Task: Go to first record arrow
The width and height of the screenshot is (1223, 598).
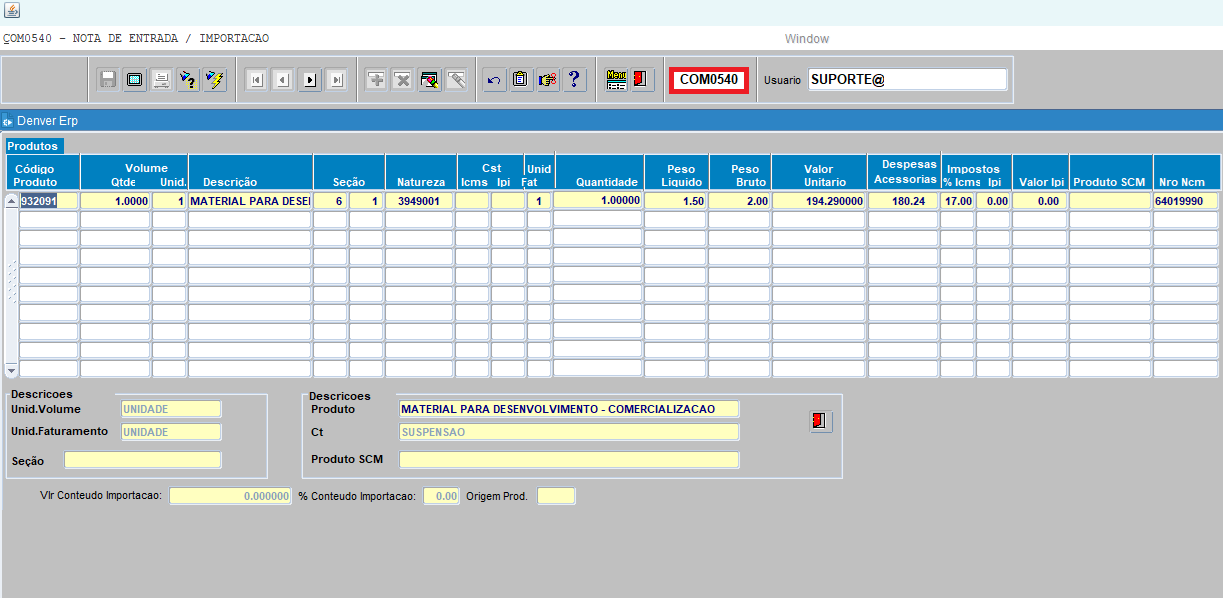Action: (x=256, y=80)
